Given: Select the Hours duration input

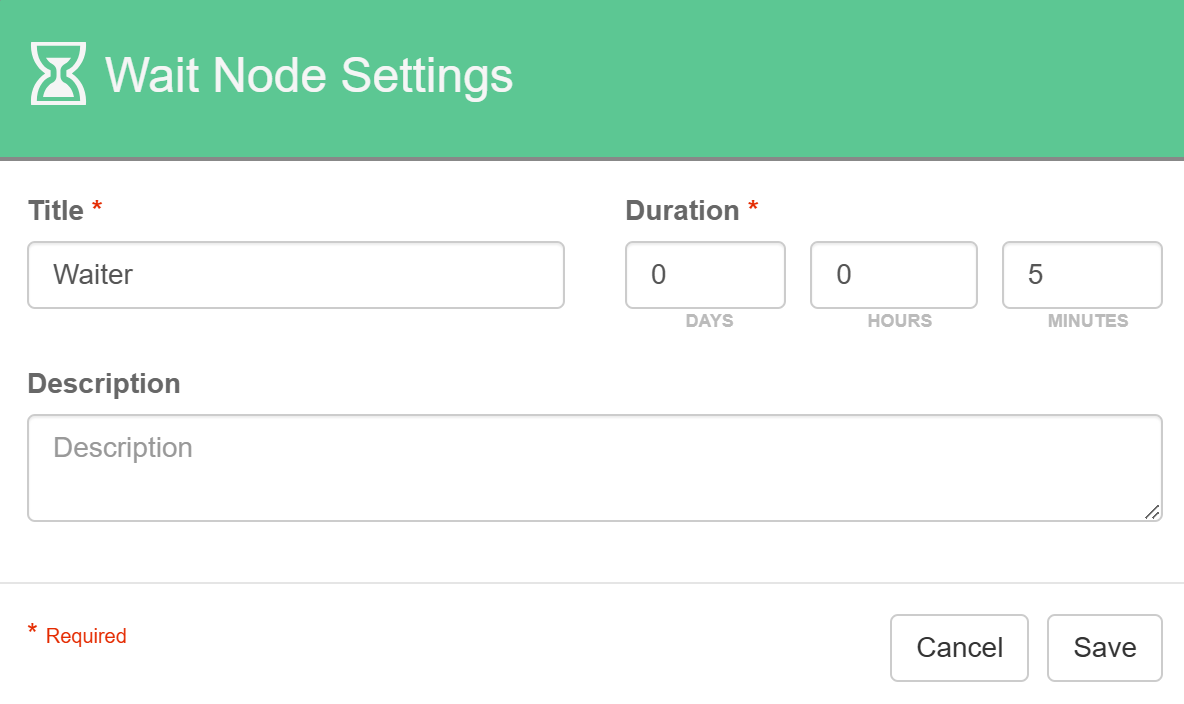Looking at the screenshot, I should click(x=893, y=275).
